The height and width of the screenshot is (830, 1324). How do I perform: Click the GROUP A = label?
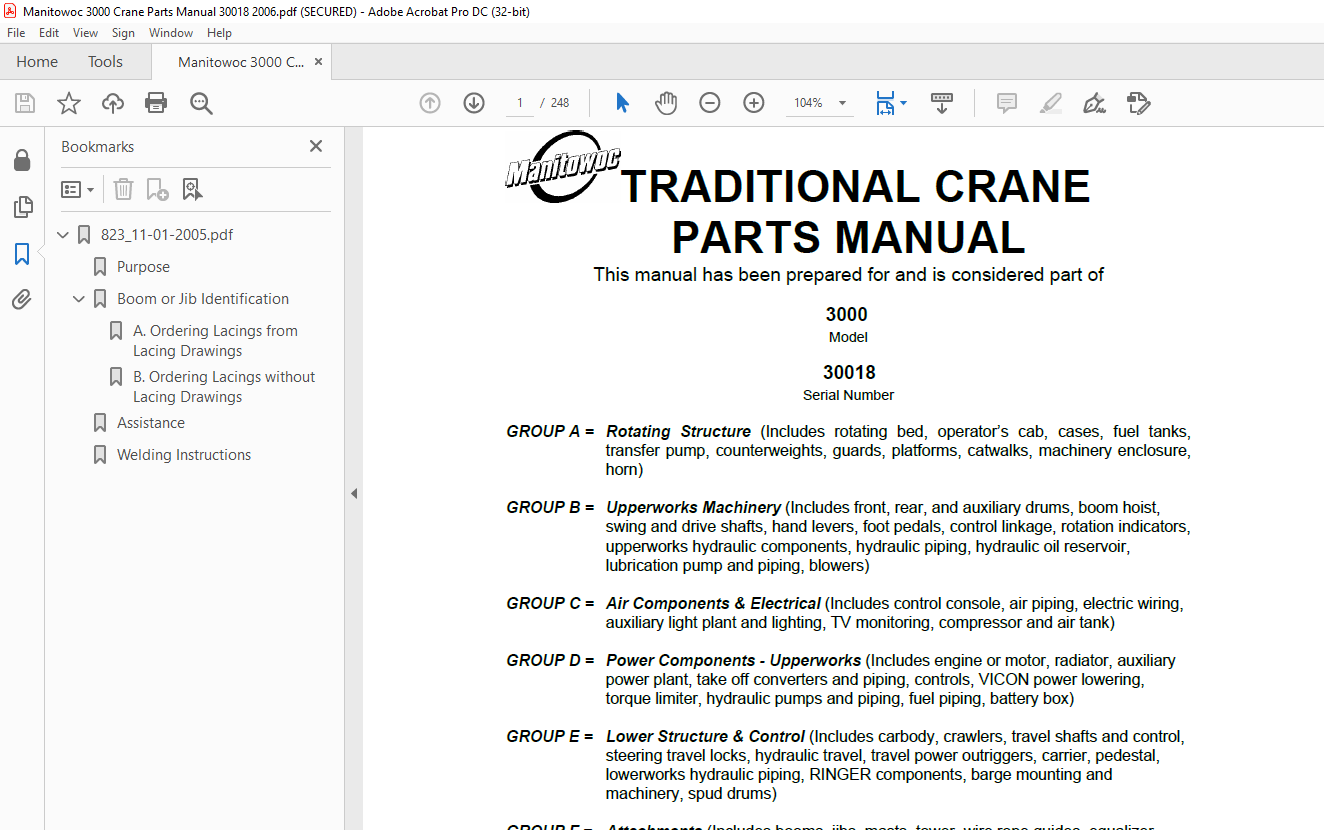(550, 432)
